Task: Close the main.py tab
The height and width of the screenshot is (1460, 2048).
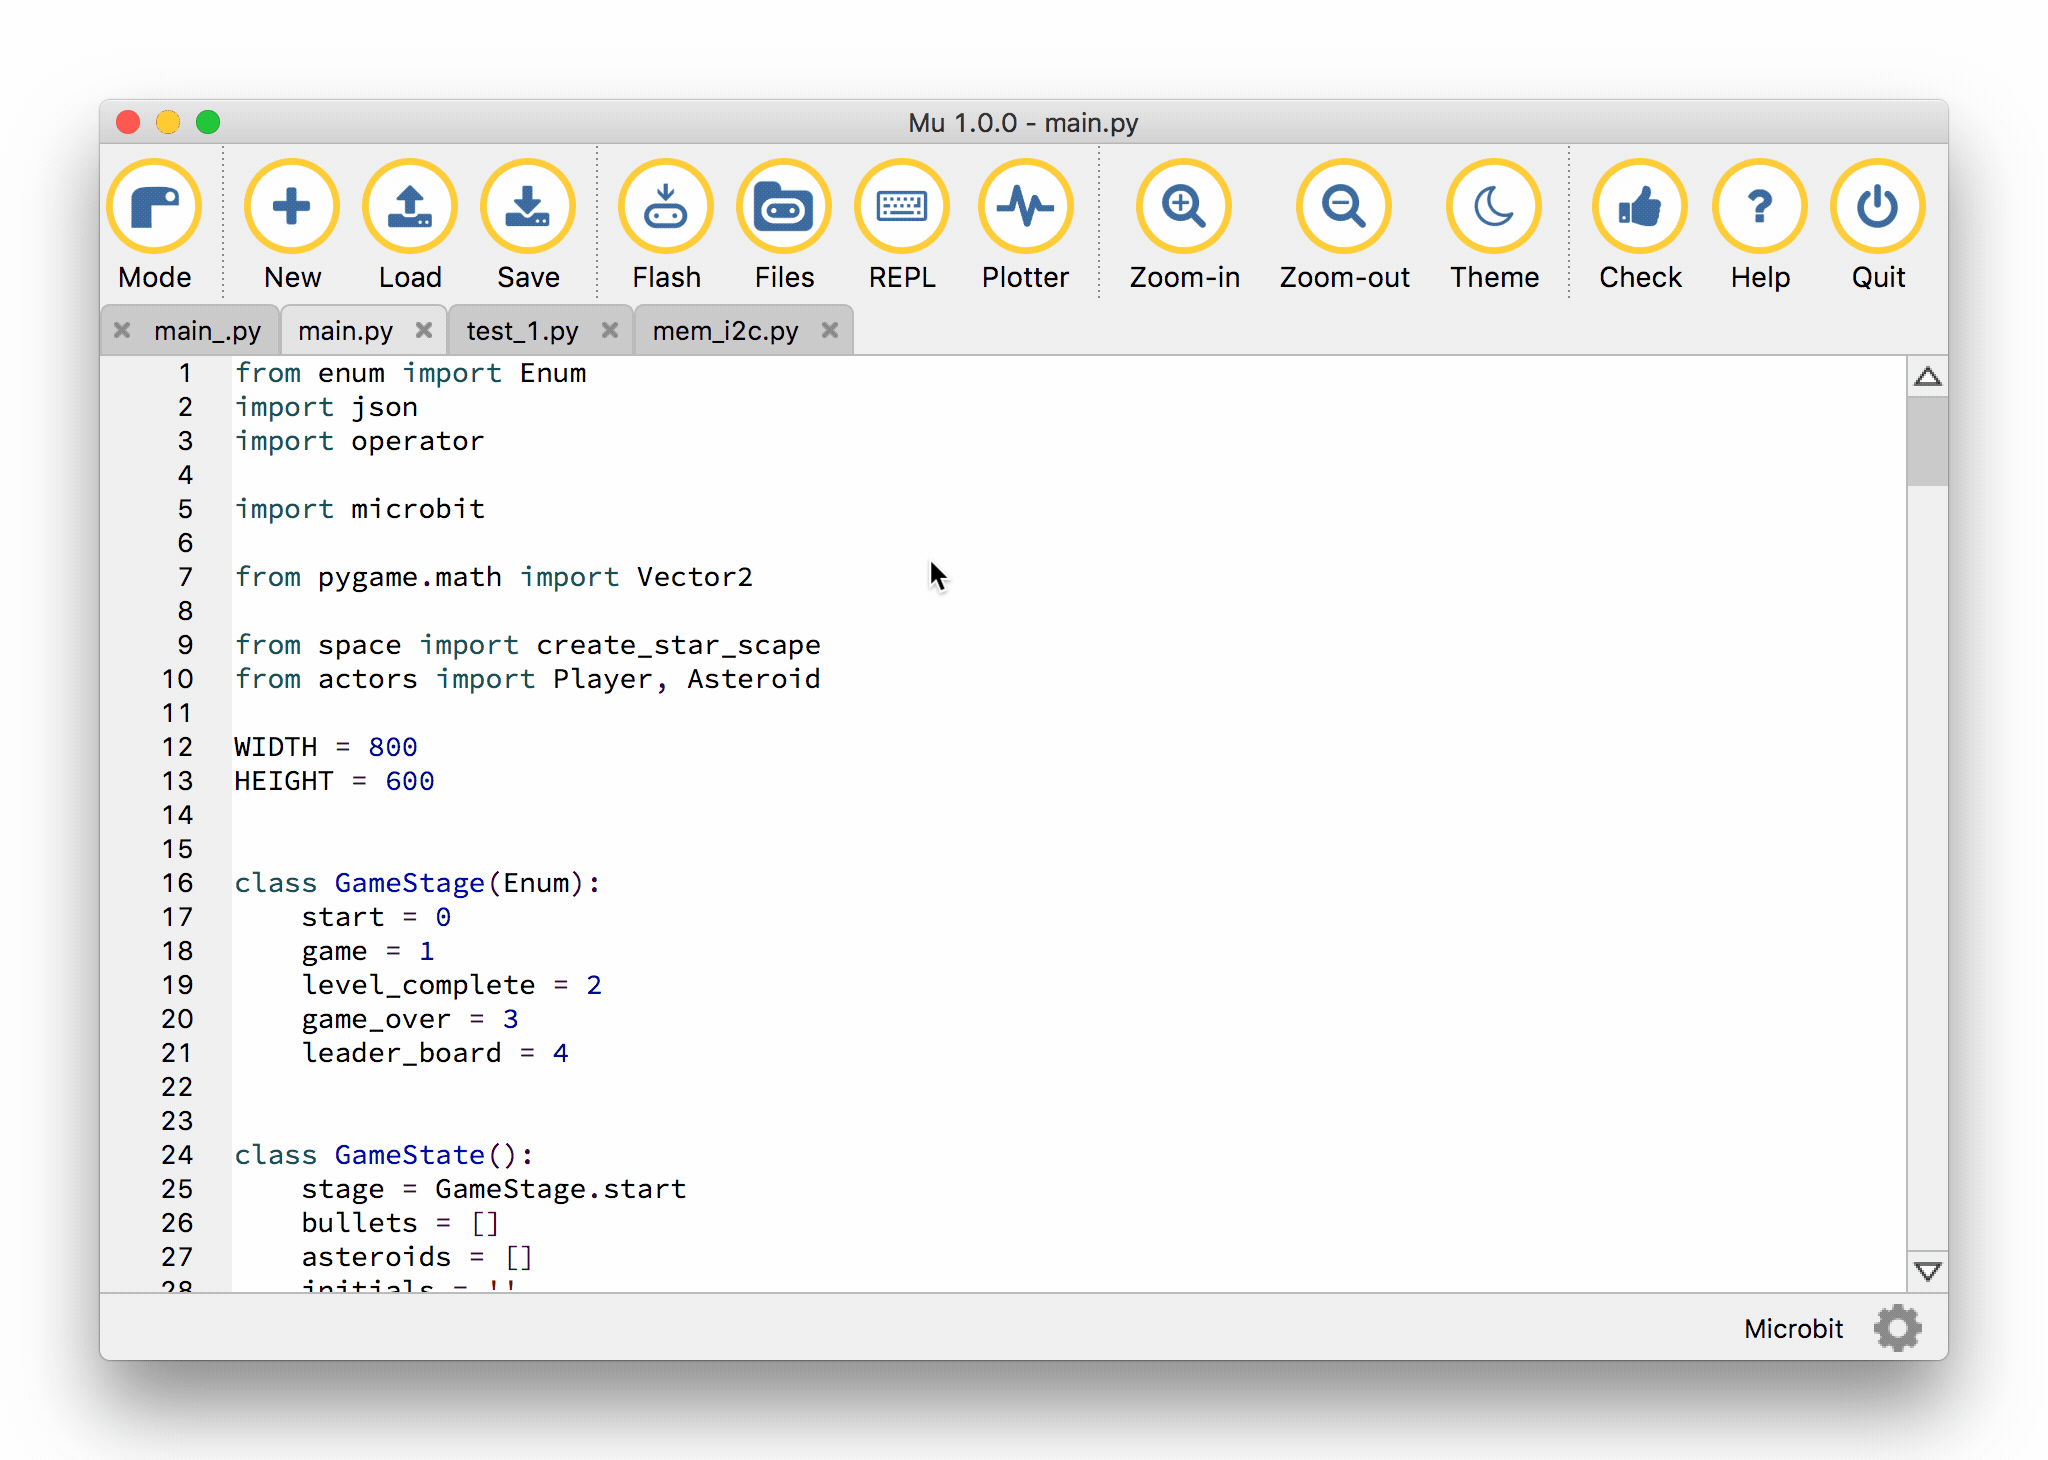Action: click(x=424, y=330)
